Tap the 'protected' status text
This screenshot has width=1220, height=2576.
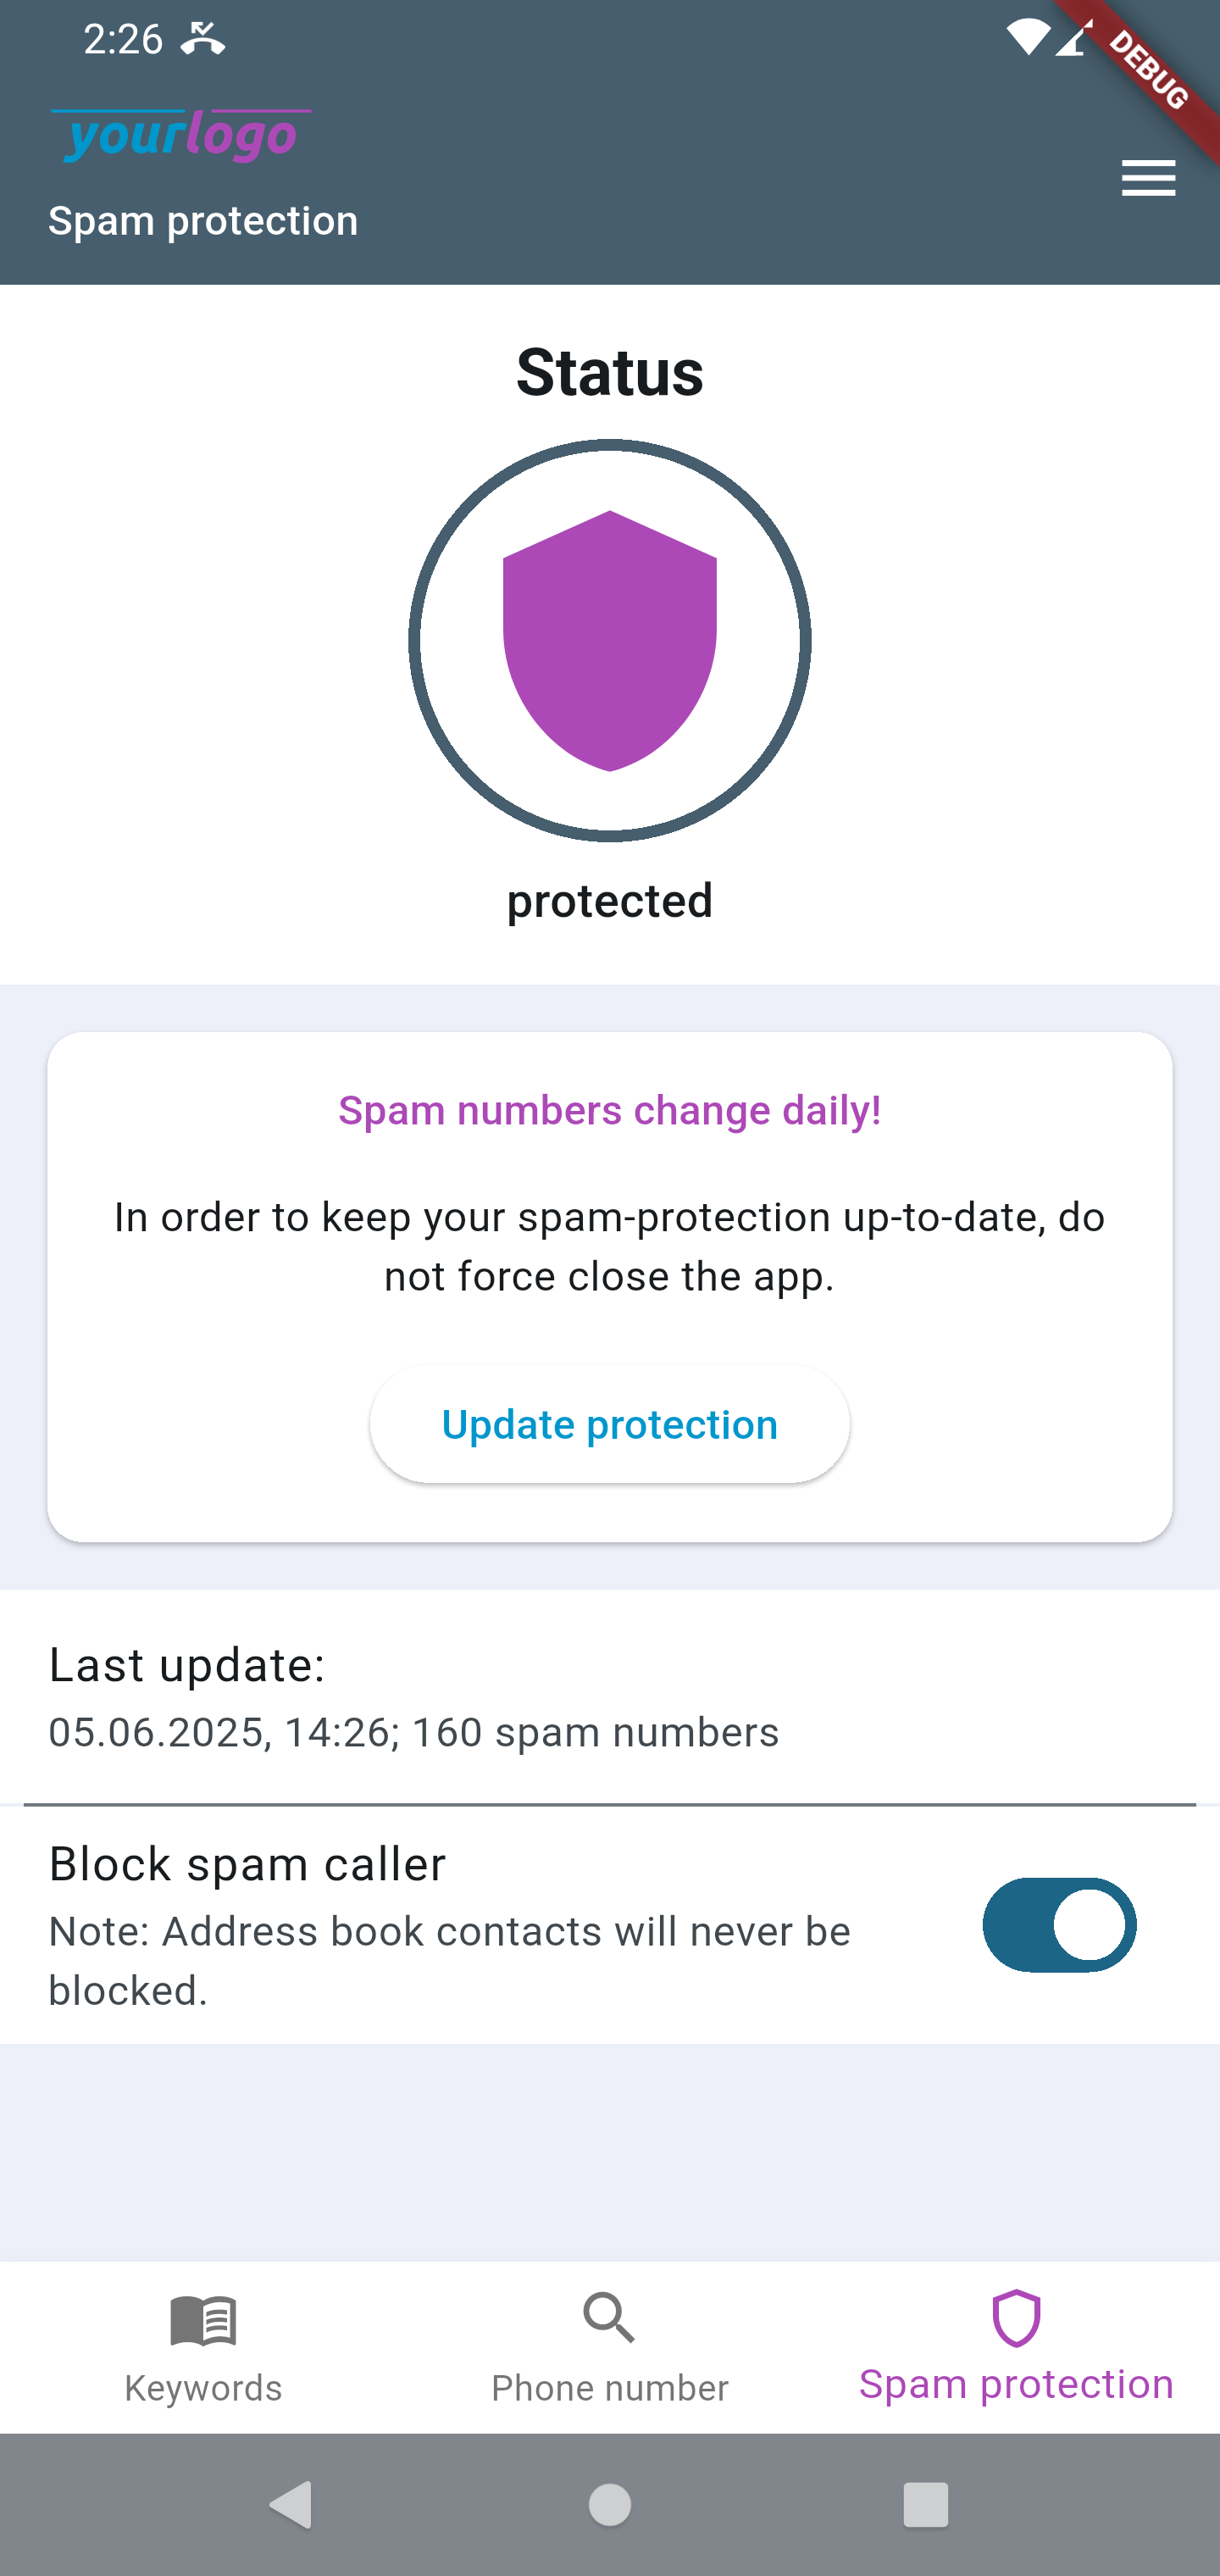coord(610,901)
